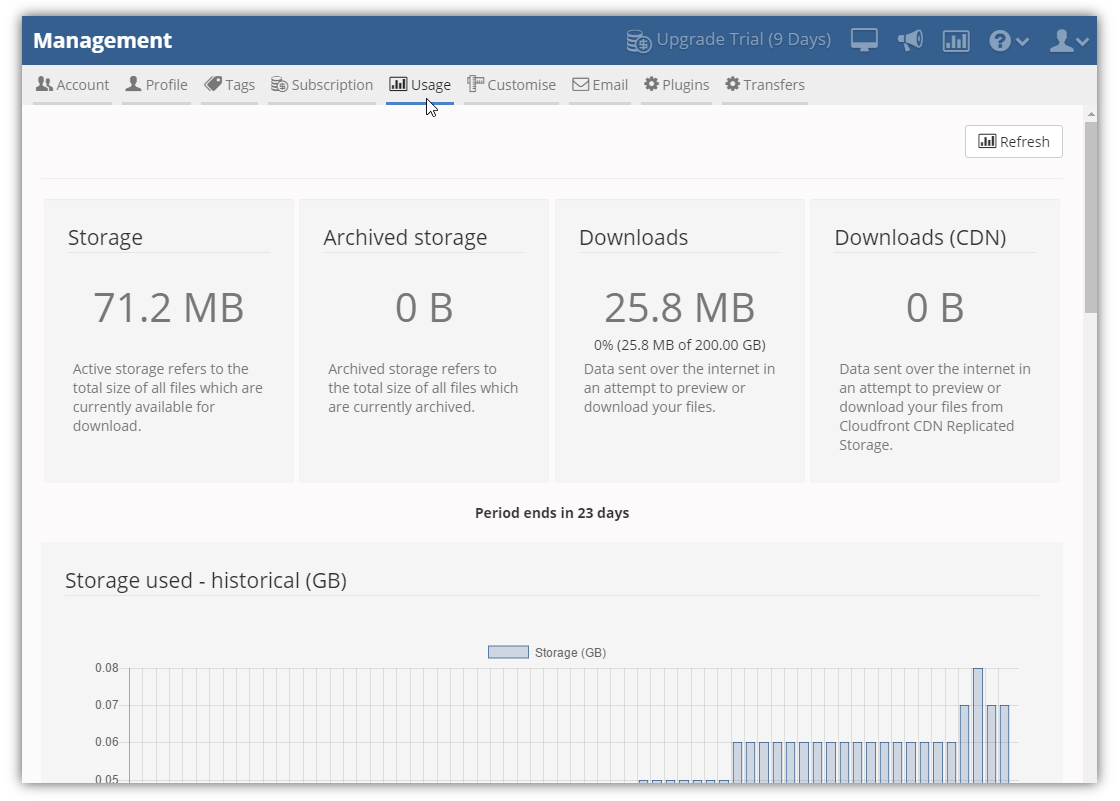Switch to the Account tab
The width and height of the screenshot is (1120, 801).
(x=72, y=85)
